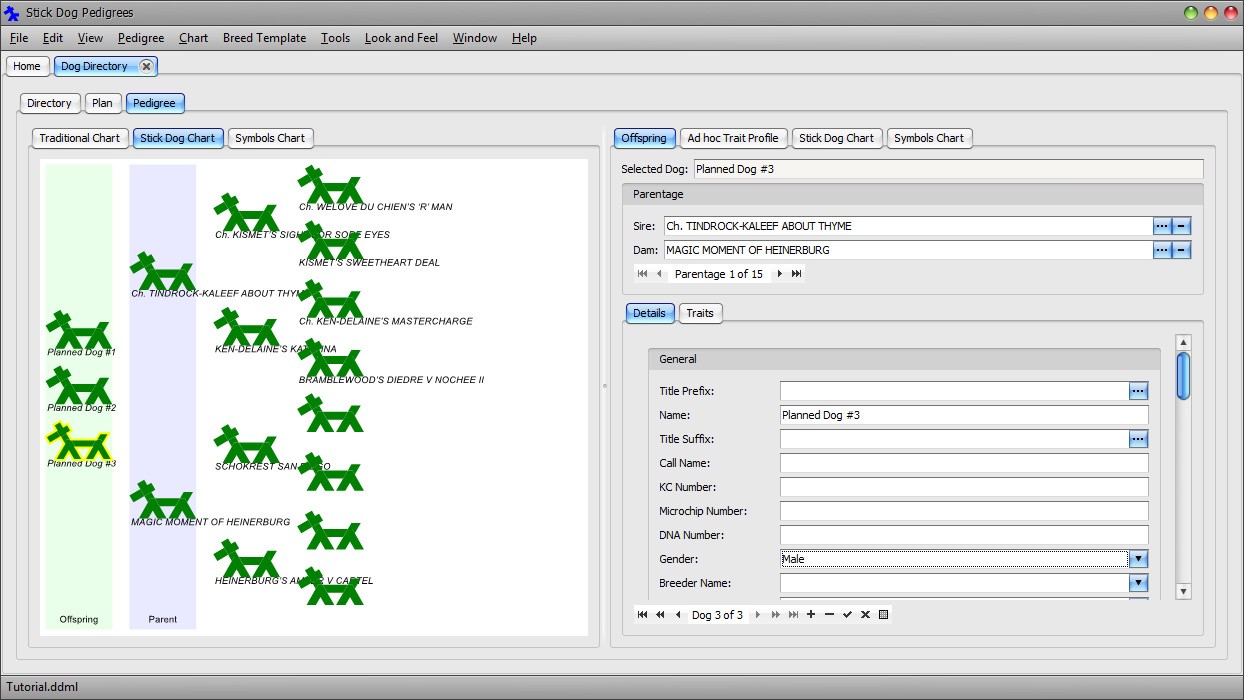Screen dimensions: 1244x700
Task: Browse for Dam using the ellipsis button
Action: [1161, 250]
